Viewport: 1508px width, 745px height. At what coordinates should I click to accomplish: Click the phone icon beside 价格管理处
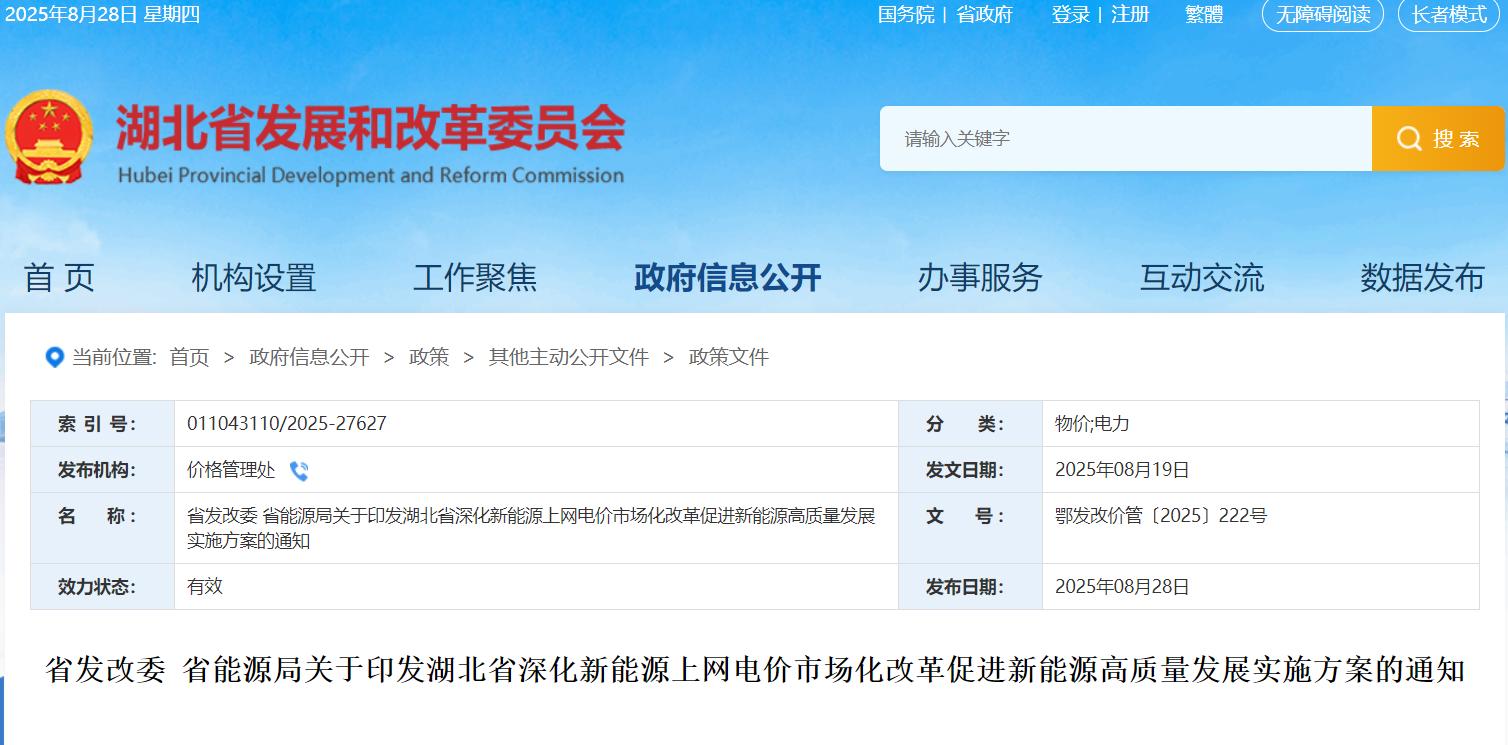299,471
